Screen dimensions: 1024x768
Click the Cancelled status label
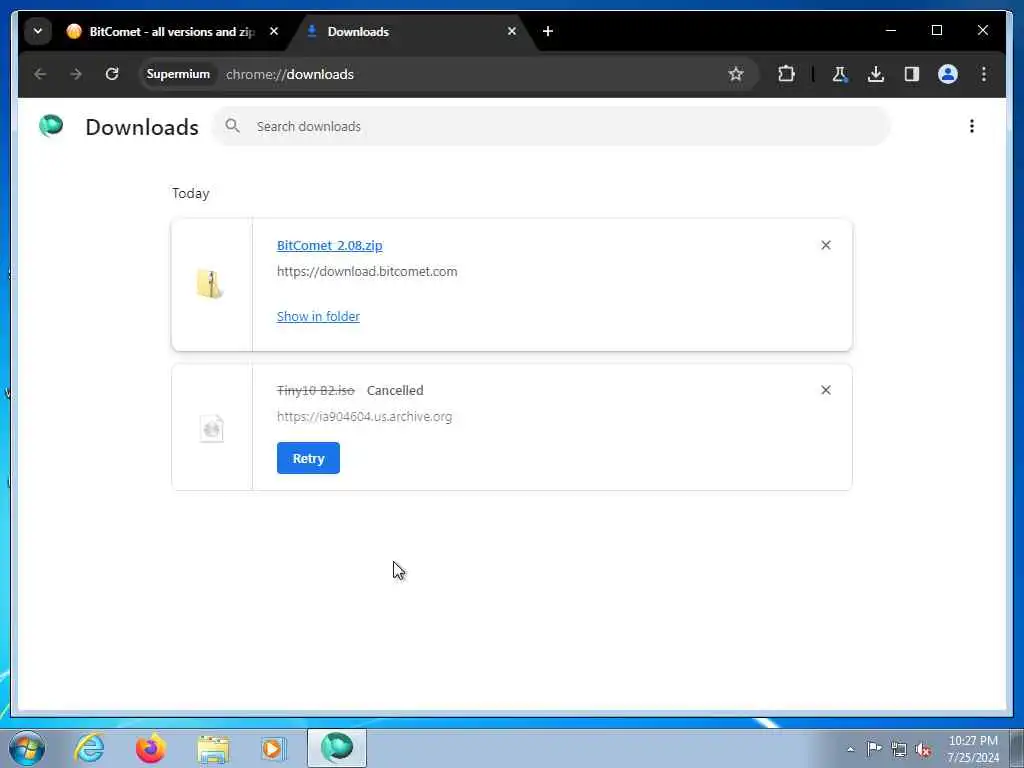click(395, 391)
